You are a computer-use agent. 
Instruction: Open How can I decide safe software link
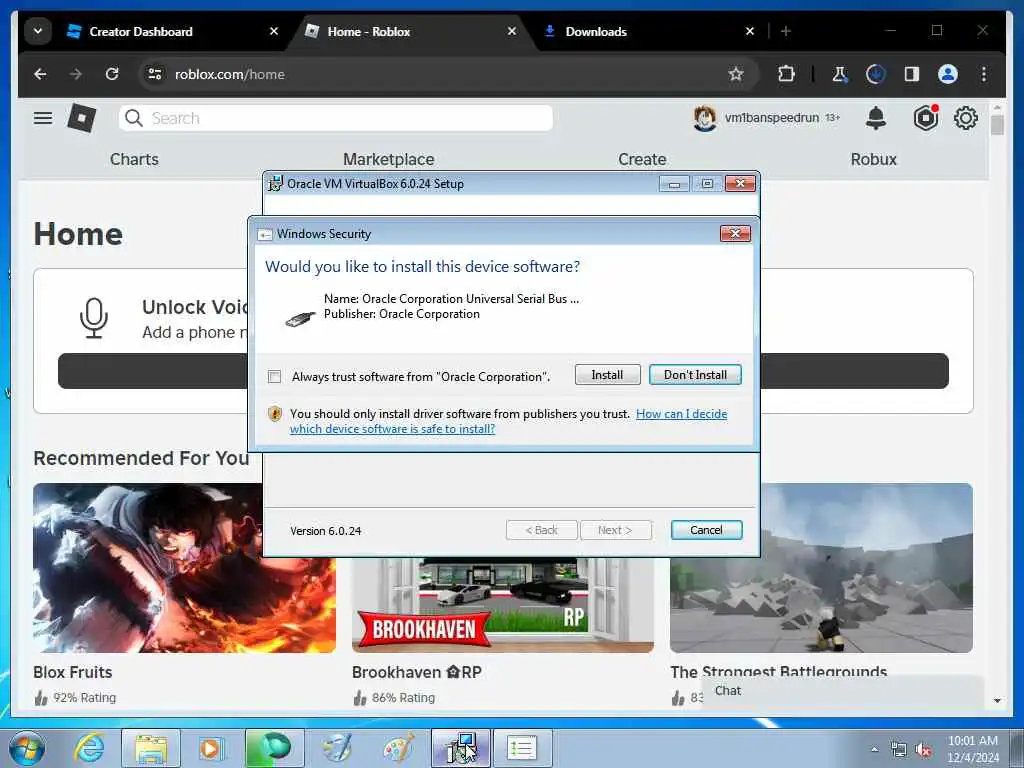(681, 413)
